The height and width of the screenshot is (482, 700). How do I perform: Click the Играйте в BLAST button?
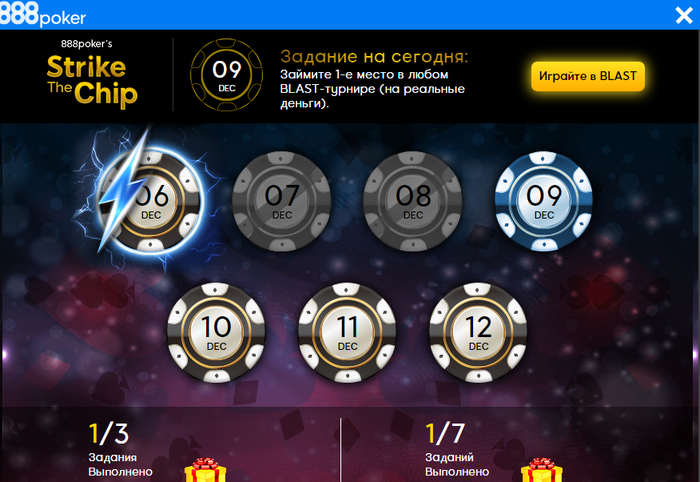point(588,76)
